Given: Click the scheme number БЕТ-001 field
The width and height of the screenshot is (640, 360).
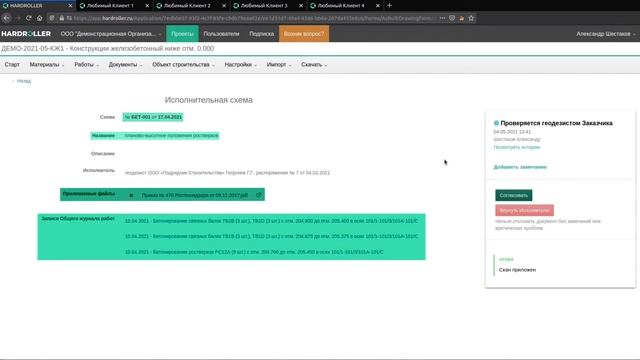Looking at the screenshot, I should (x=153, y=117).
